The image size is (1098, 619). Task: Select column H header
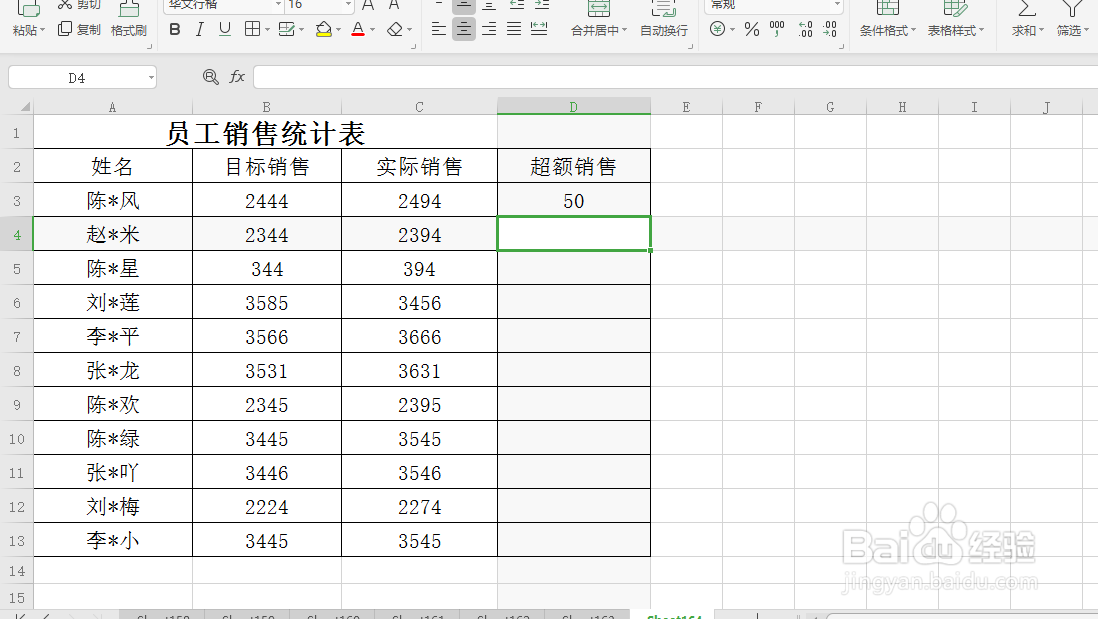pos(902,107)
